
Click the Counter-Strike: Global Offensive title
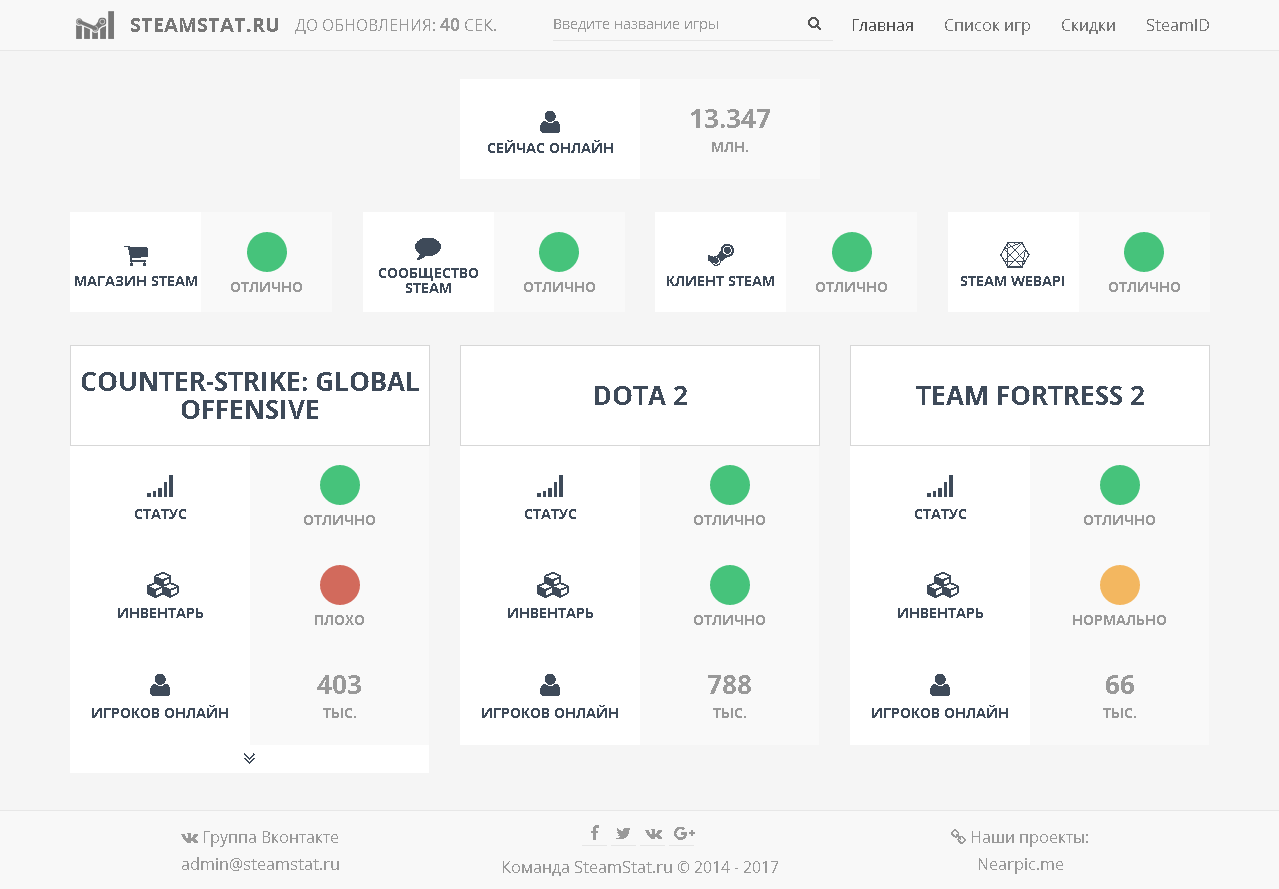click(250, 395)
